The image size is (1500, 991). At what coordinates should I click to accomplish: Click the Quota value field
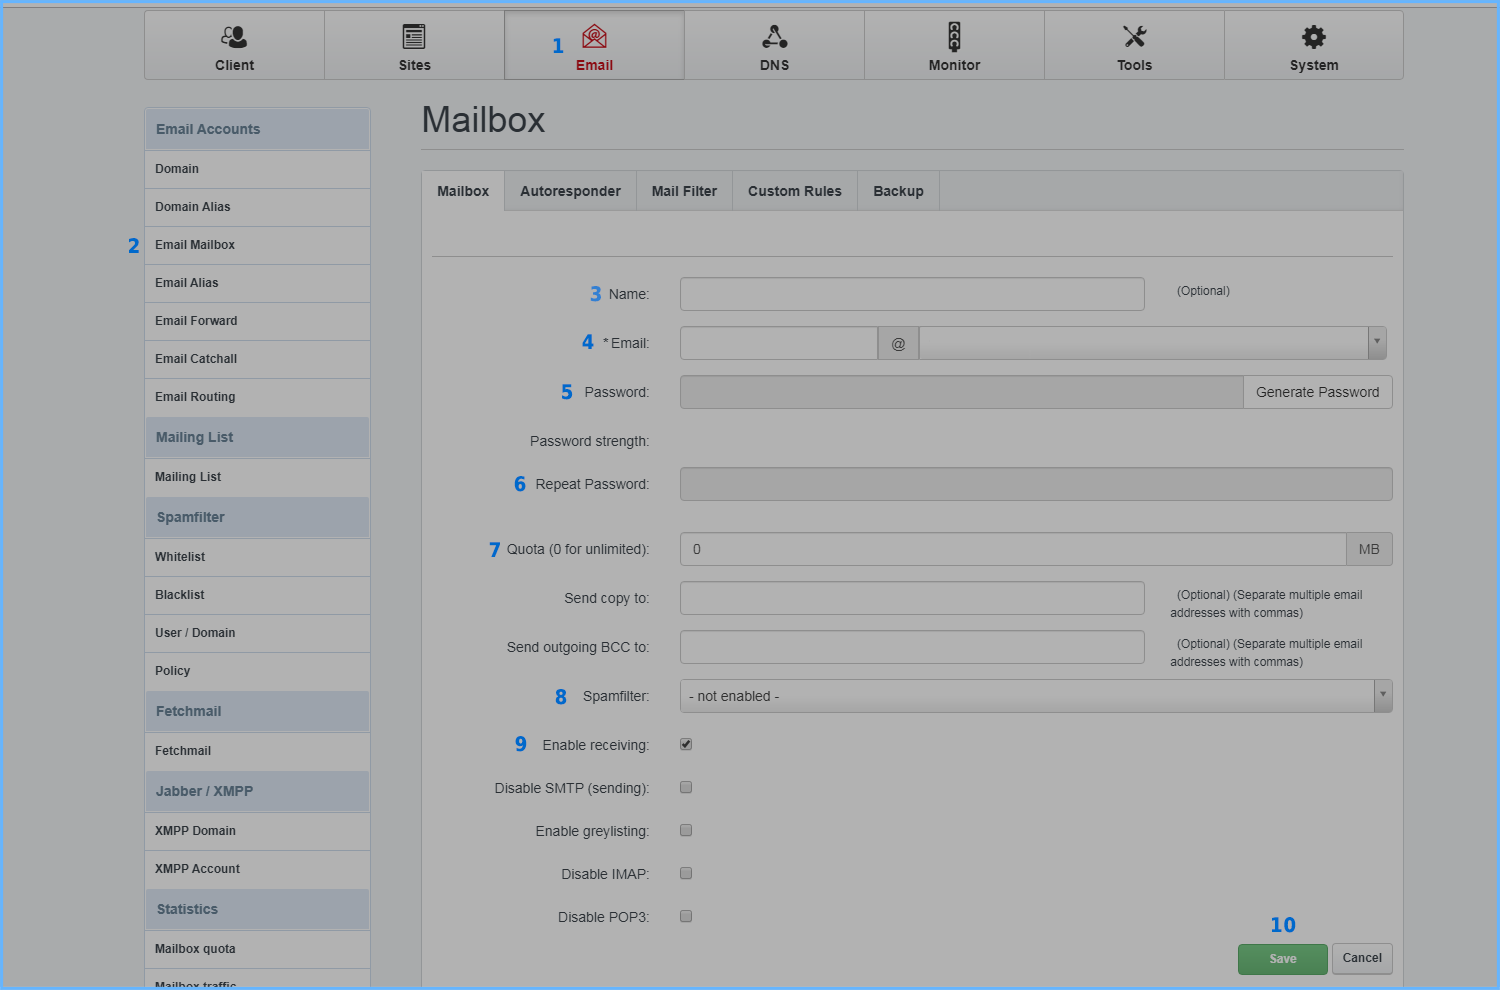1013,549
